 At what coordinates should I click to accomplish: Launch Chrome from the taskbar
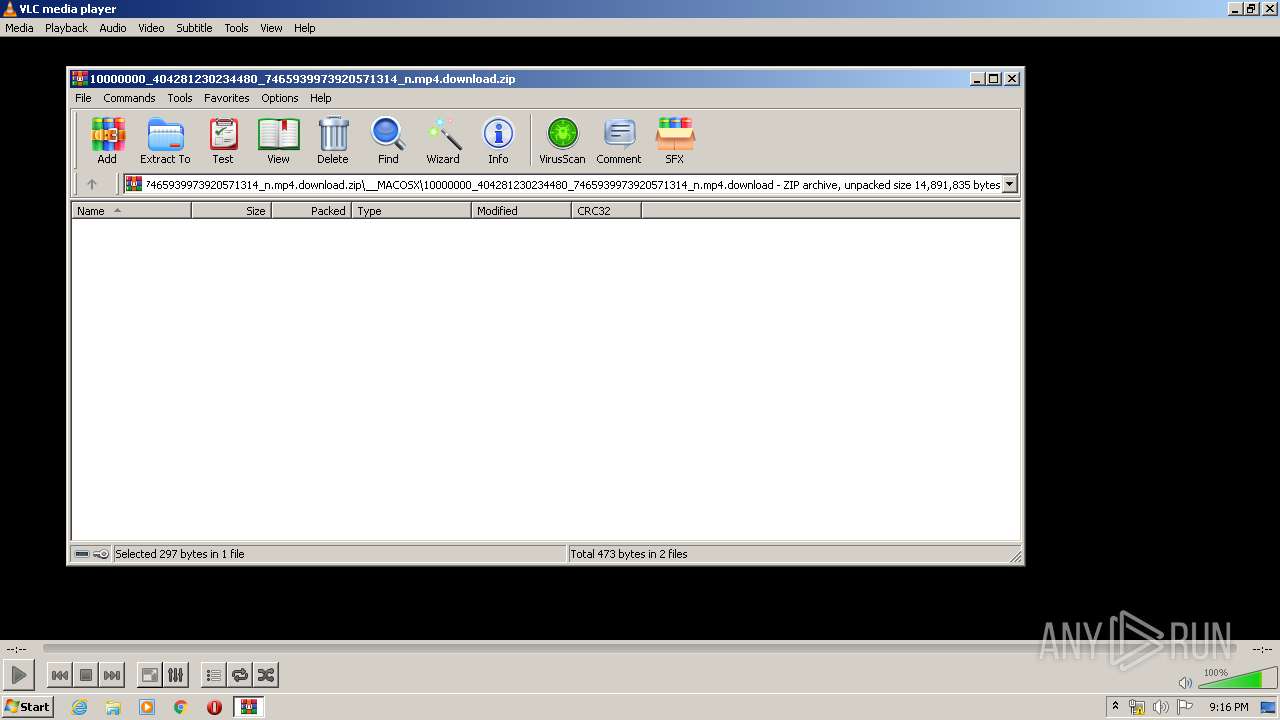(x=181, y=707)
